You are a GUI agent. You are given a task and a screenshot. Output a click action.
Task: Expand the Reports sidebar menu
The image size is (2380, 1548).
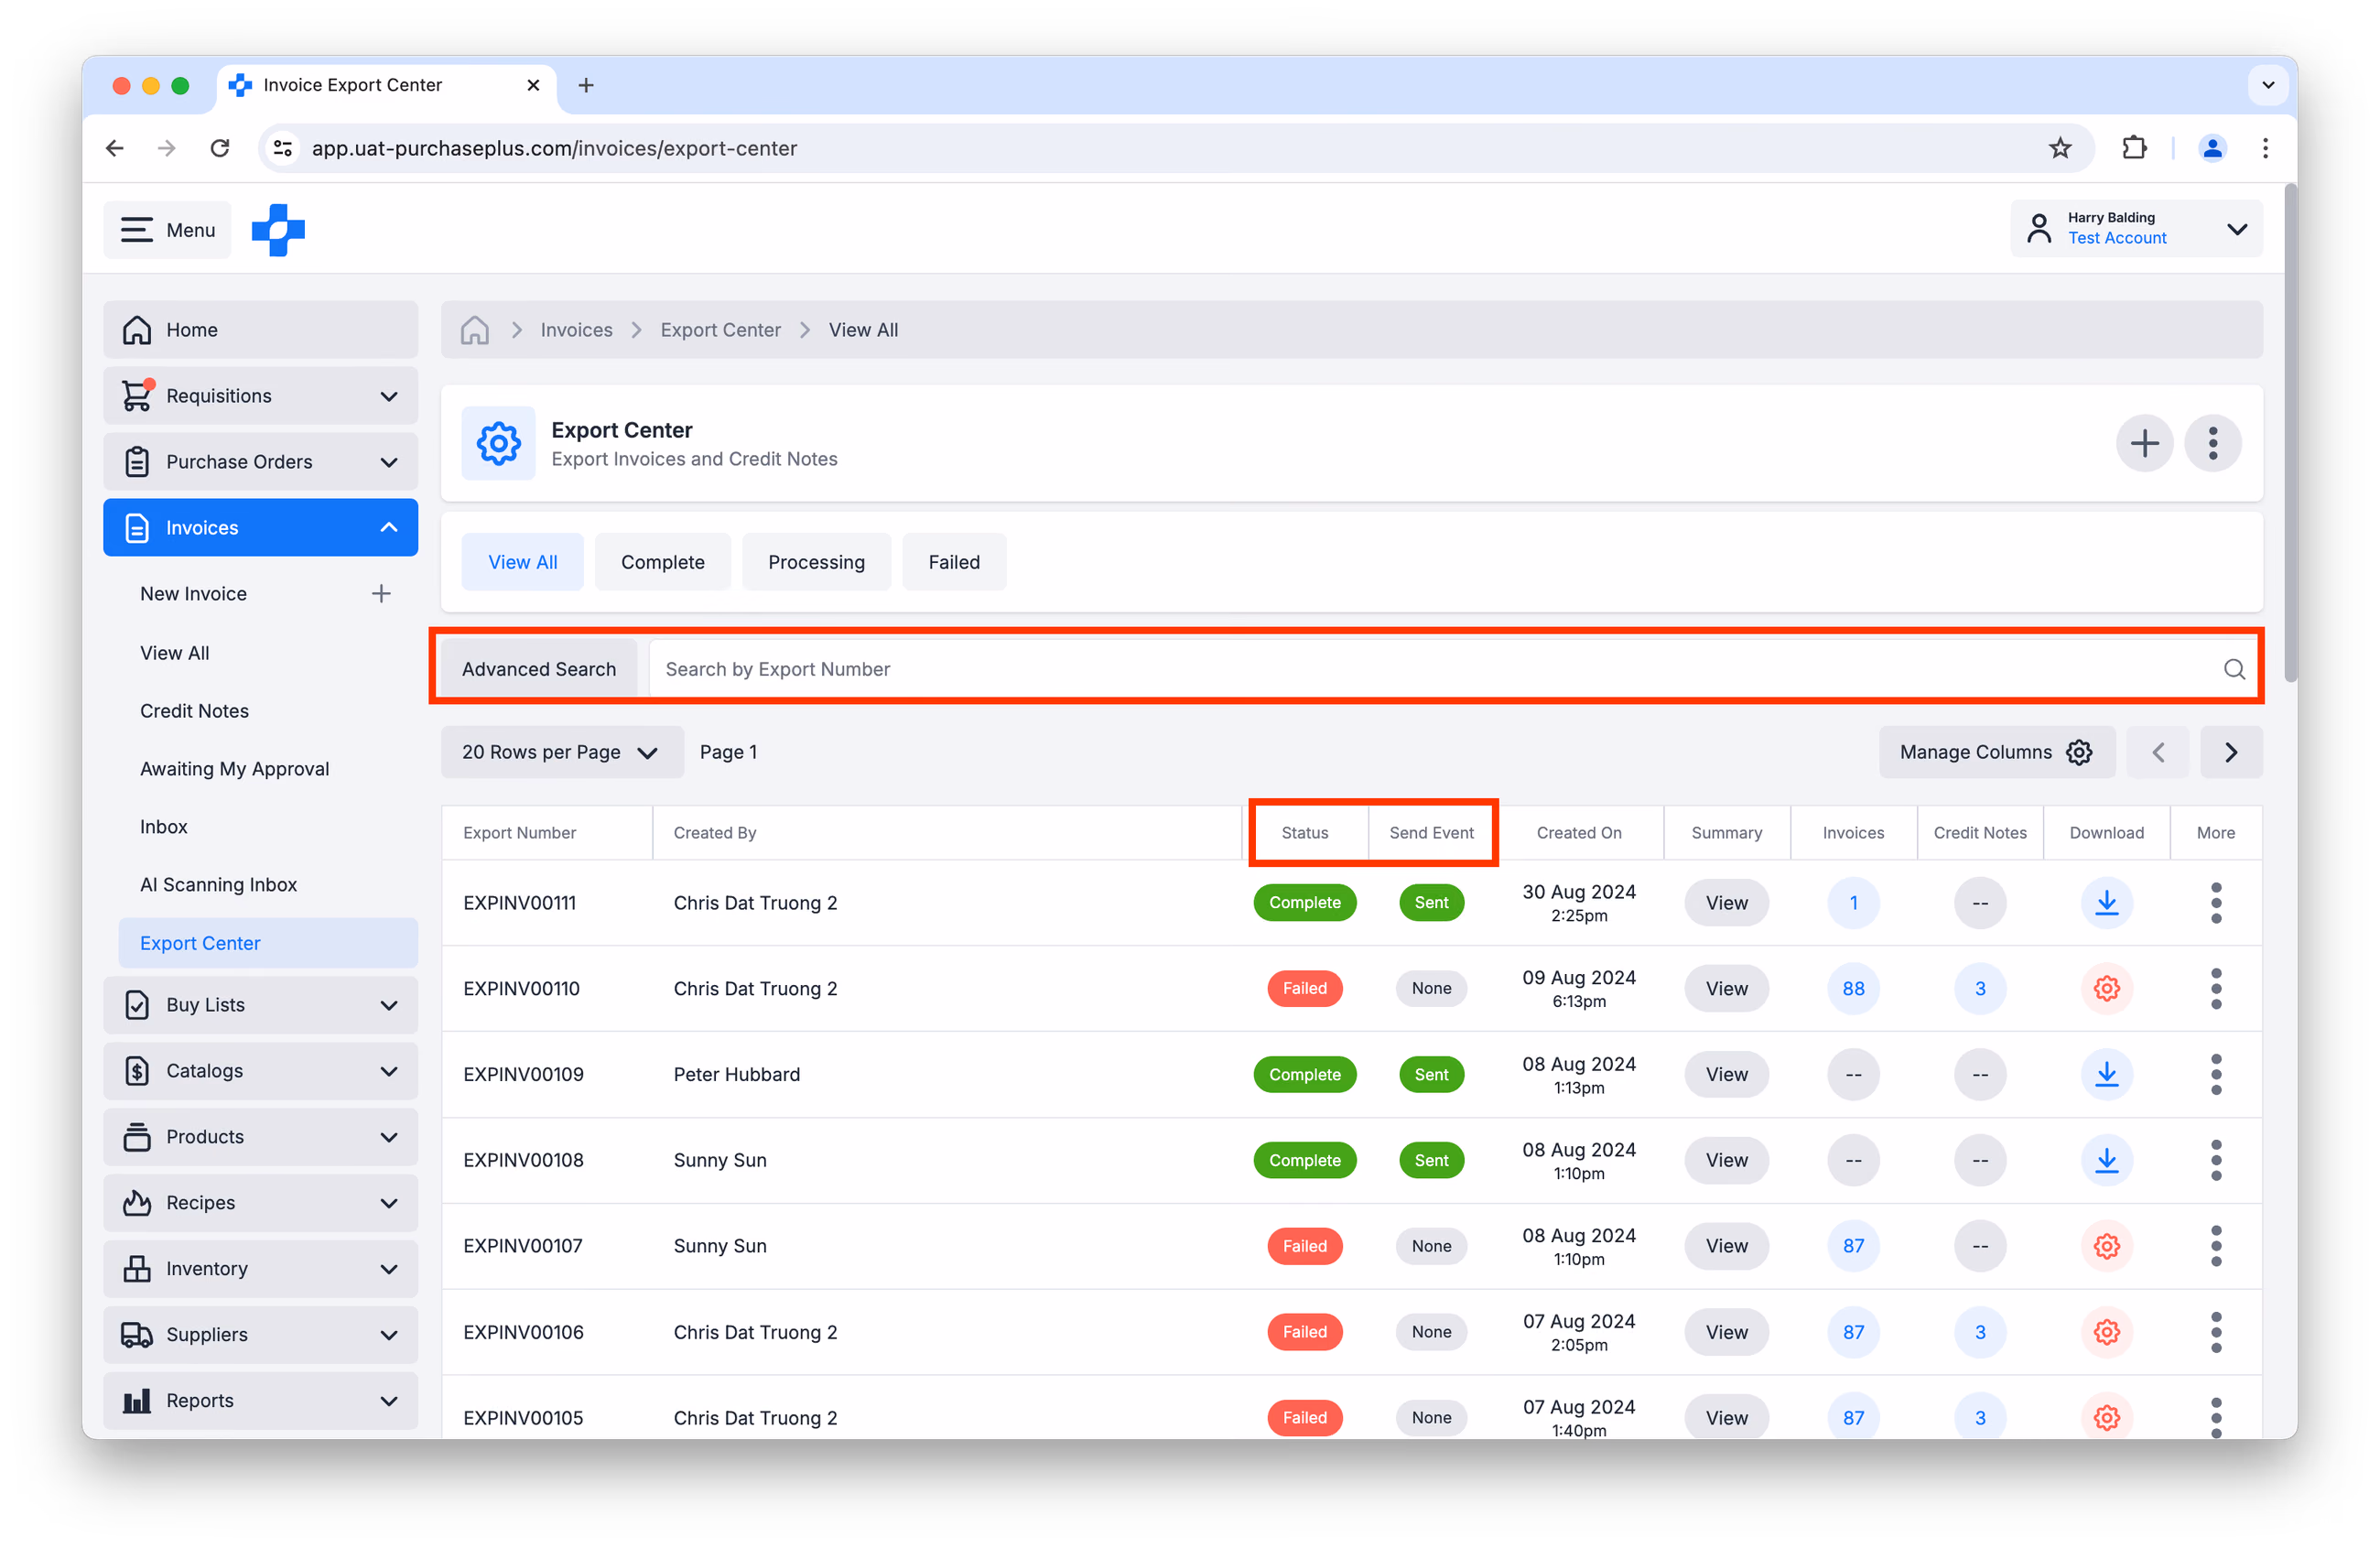coord(261,1401)
